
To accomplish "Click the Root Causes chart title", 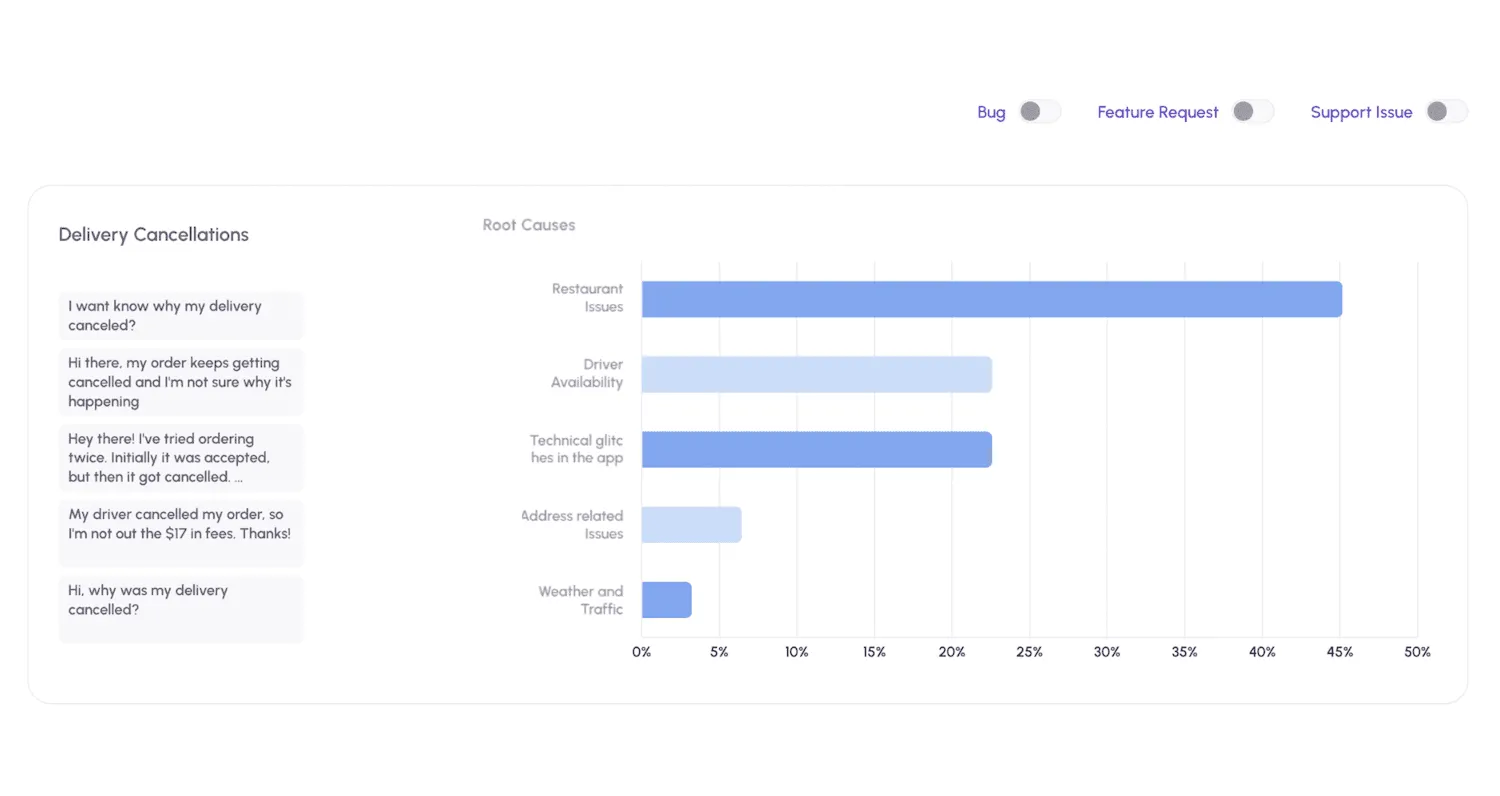I will [528, 225].
